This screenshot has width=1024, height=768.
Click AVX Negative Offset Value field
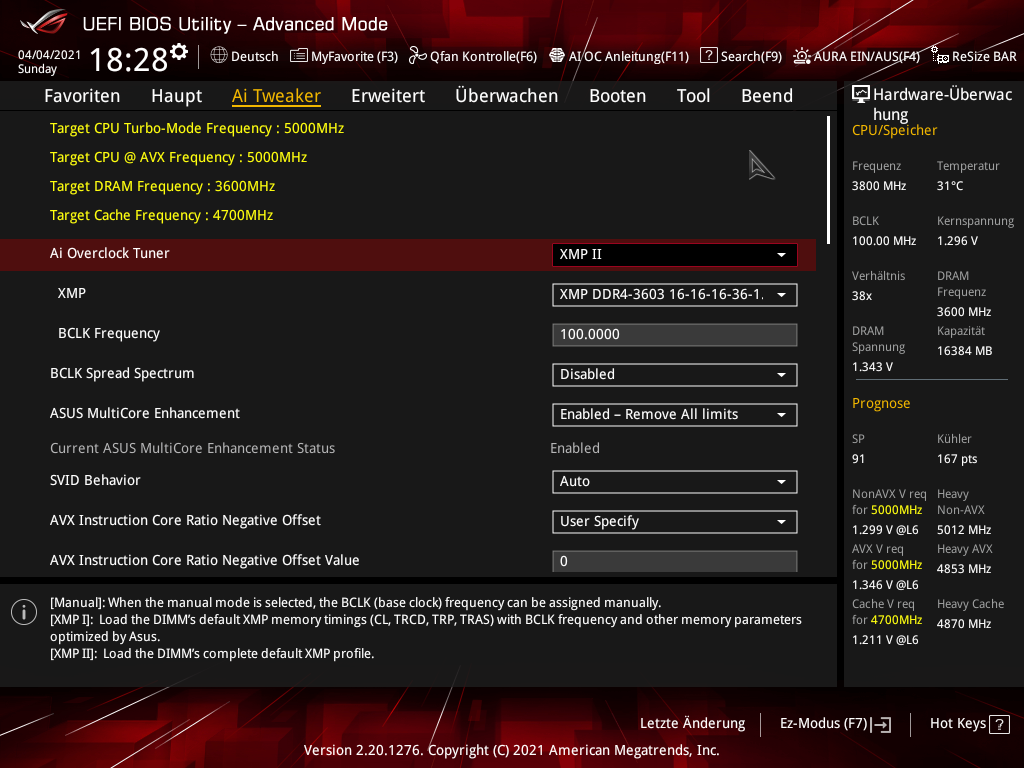click(x=675, y=561)
